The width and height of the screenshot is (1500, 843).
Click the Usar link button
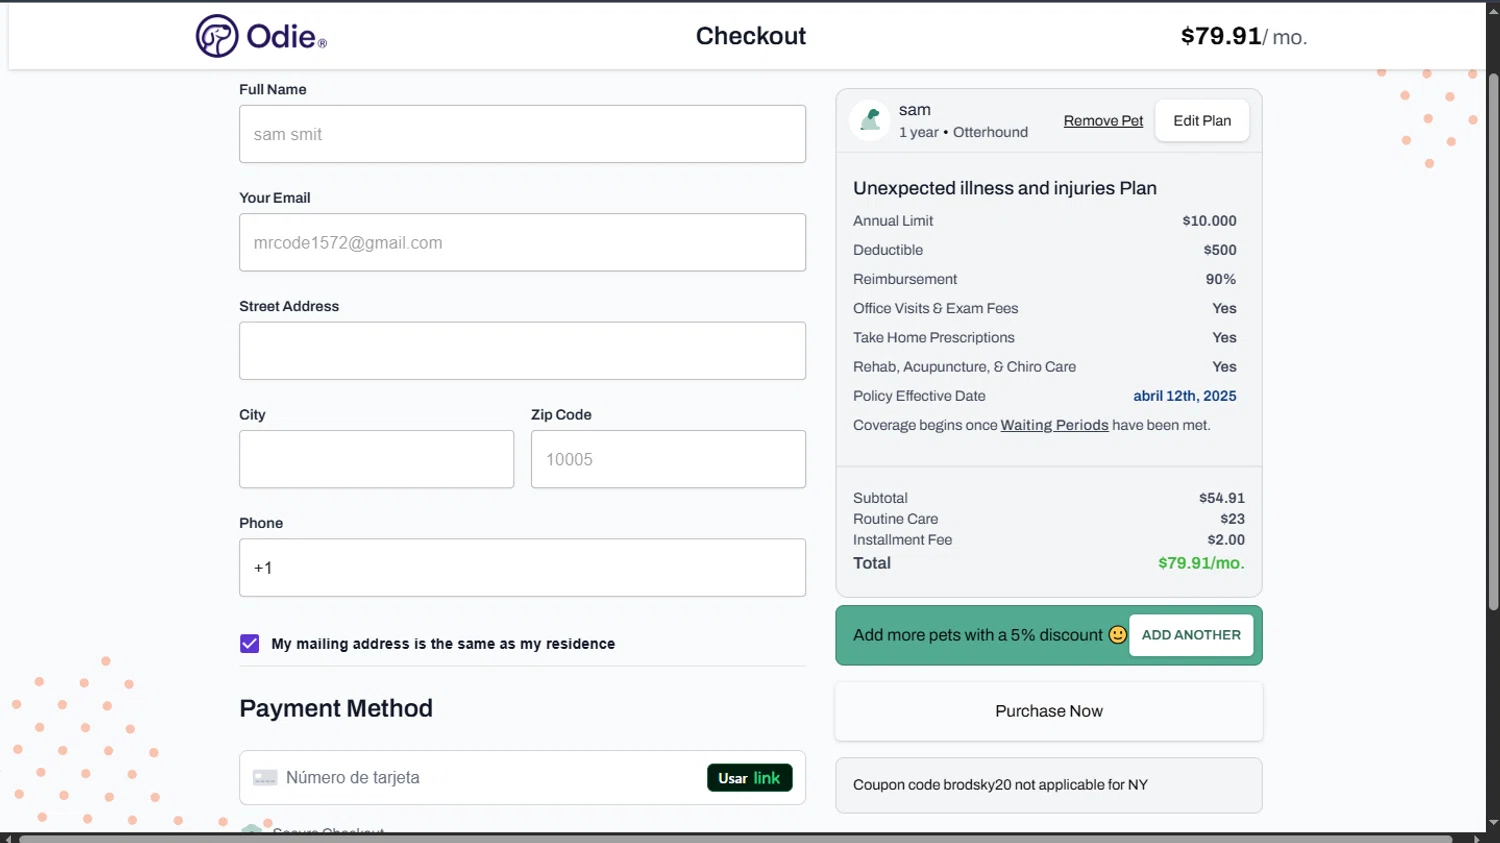(749, 778)
